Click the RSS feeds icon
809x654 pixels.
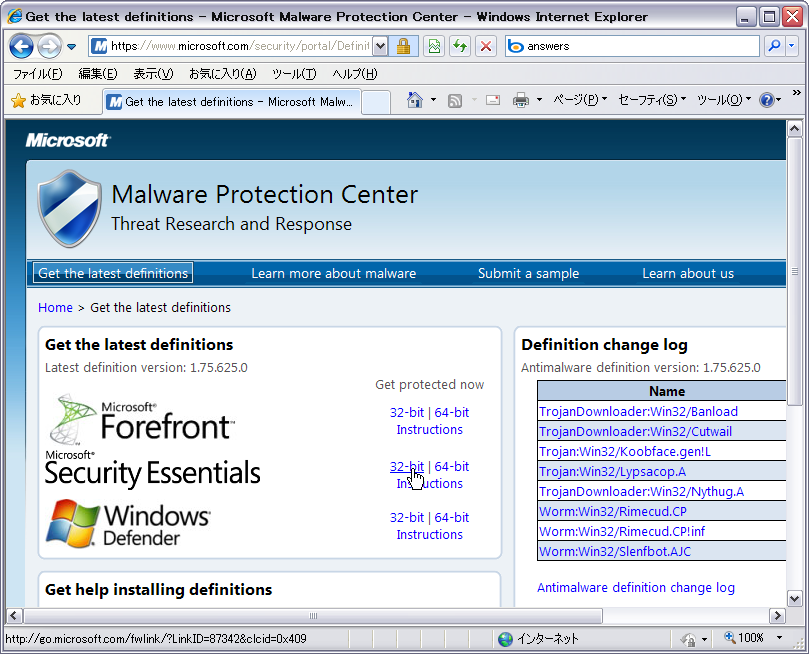tap(455, 100)
